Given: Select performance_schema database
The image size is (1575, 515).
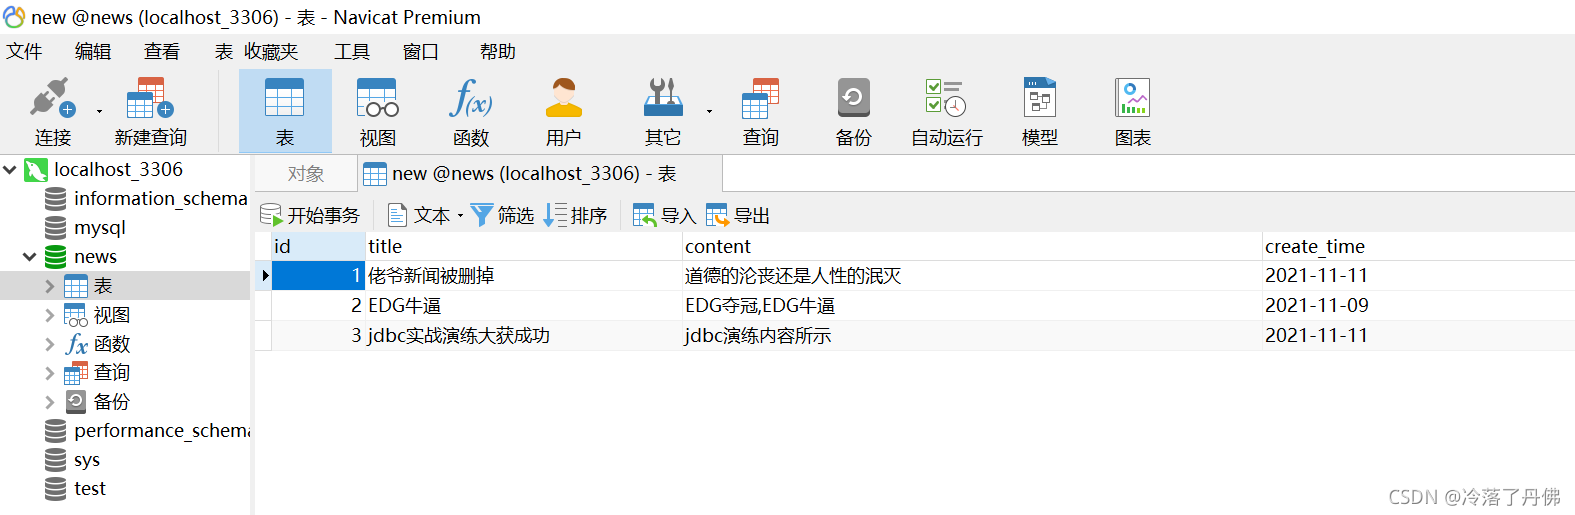Looking at the screenshot, I should 162,431.
